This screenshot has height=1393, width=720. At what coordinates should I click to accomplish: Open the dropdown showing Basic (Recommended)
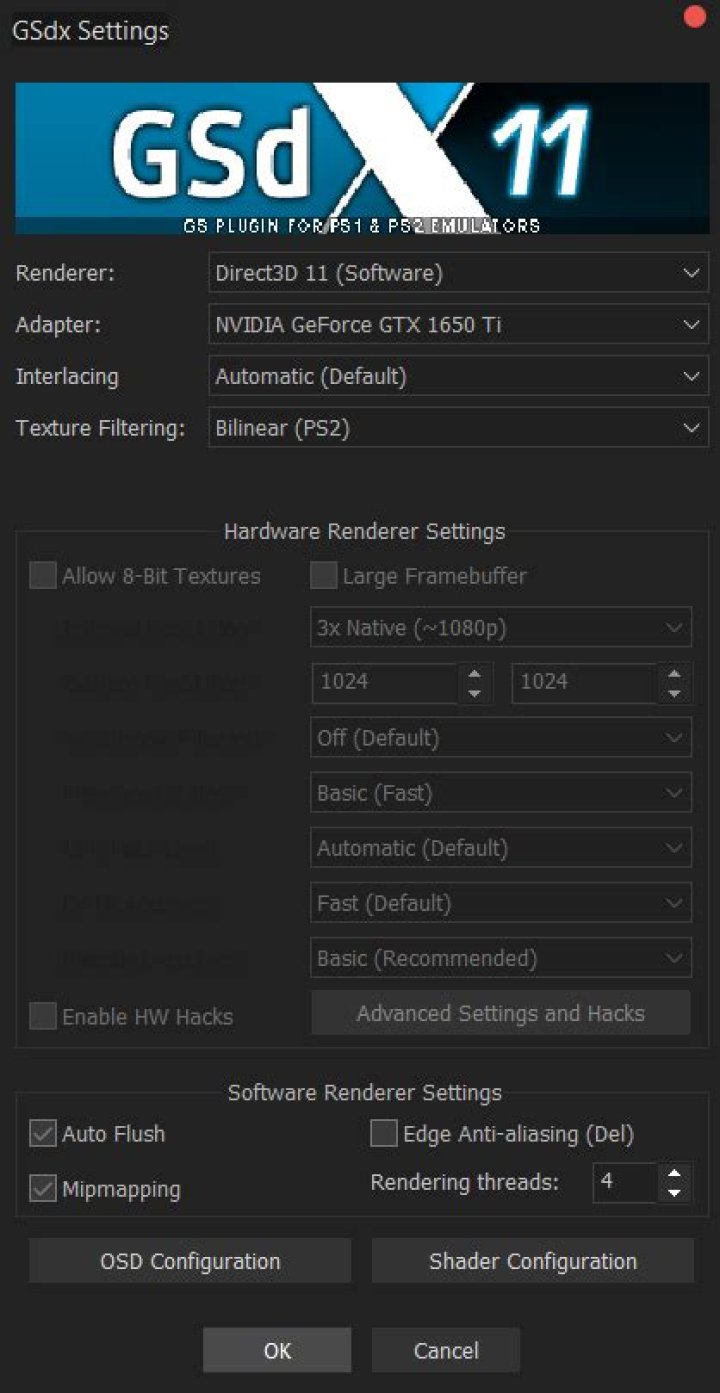click(501, 958)
